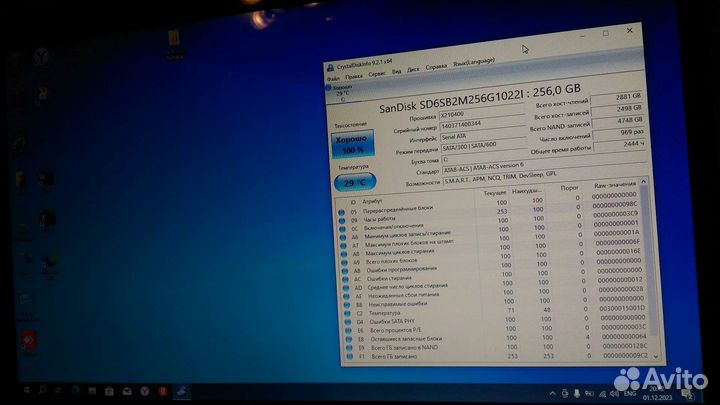The height and width of the screenshot is (405, 720).
Task: Click the interface field Serial ATA
Action: (x=484, y=135)
